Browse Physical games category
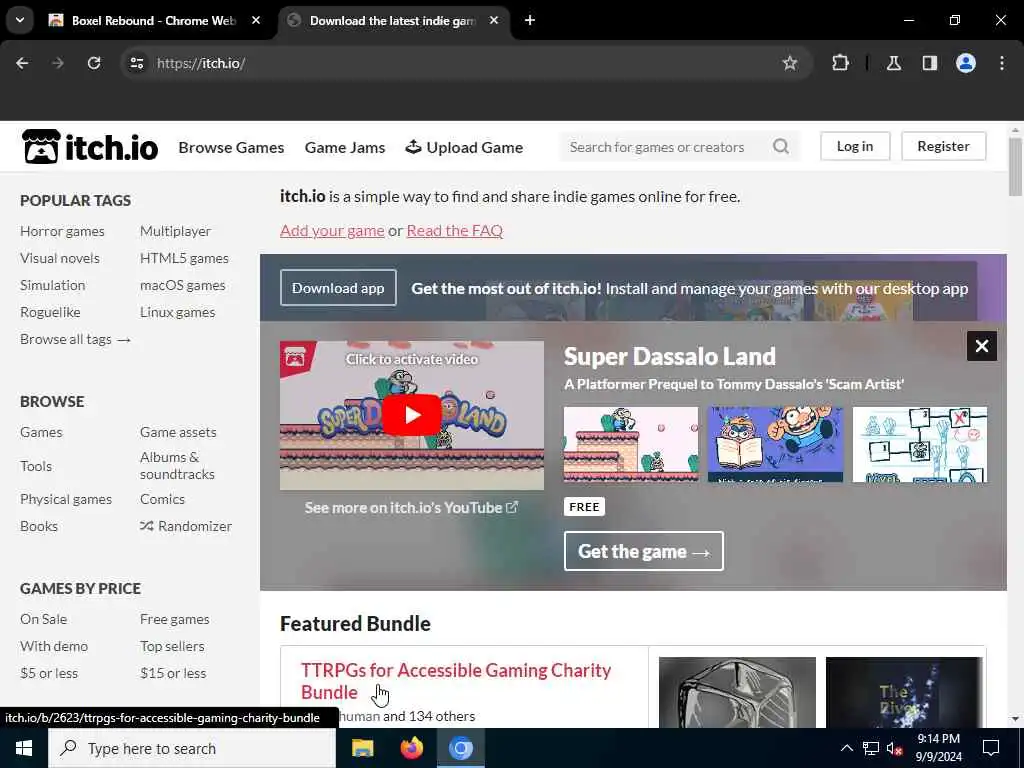This screenshot has height=768, width=1024. point(66,500)
